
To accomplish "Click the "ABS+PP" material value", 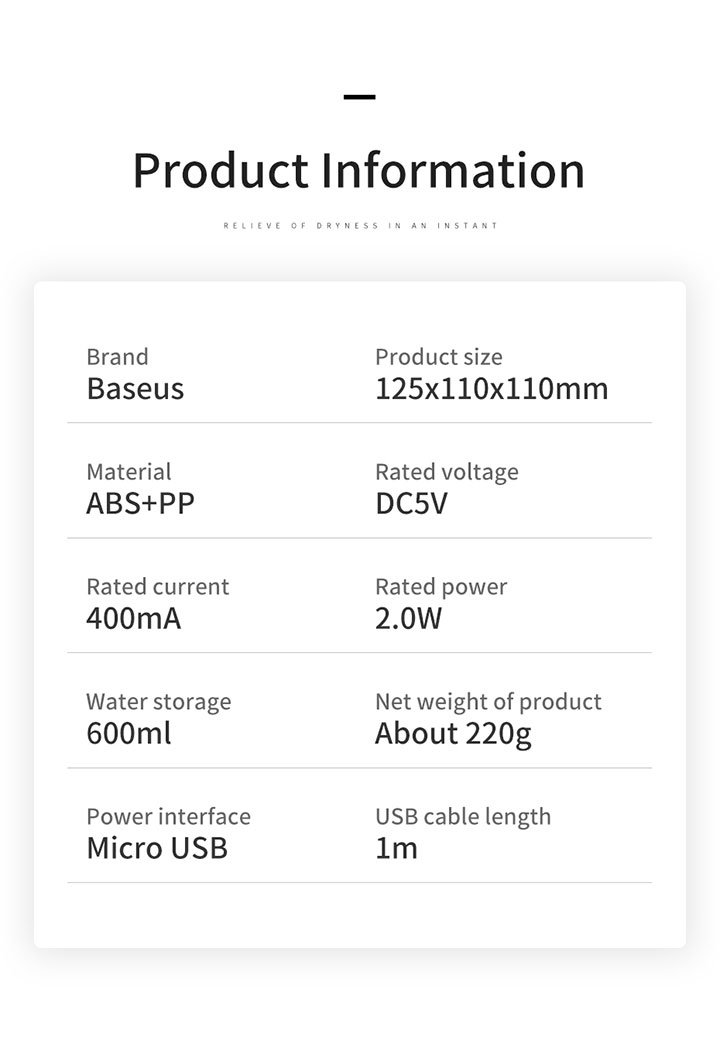I will pyautogui.click(x=140, y=503).
